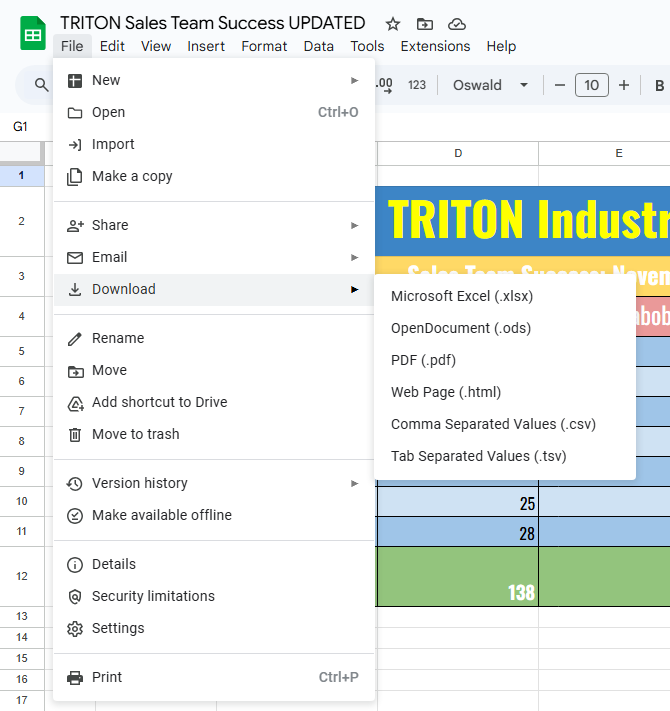Image resolution: width=670 pixels, height=711 pixels.
Task: Apply bold formatting with the B icon
Action: tap(659, 85)
